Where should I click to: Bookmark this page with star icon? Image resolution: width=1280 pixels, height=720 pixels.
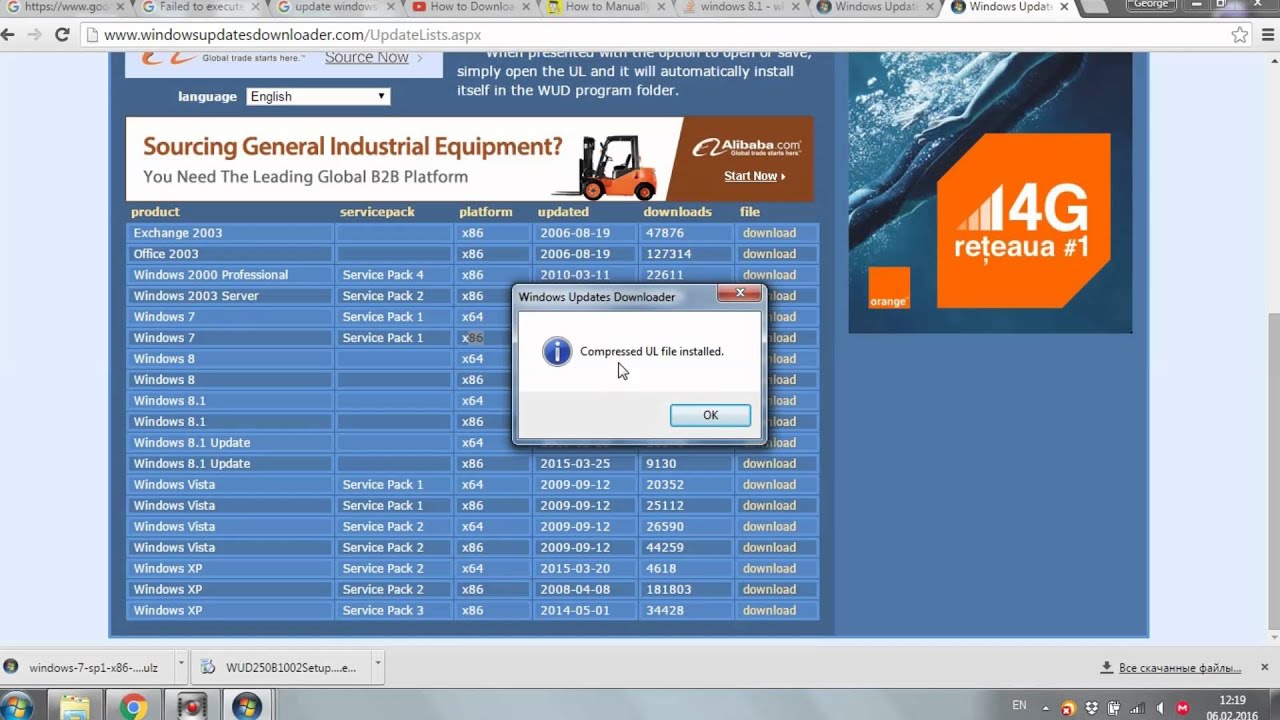point(1240,35)
